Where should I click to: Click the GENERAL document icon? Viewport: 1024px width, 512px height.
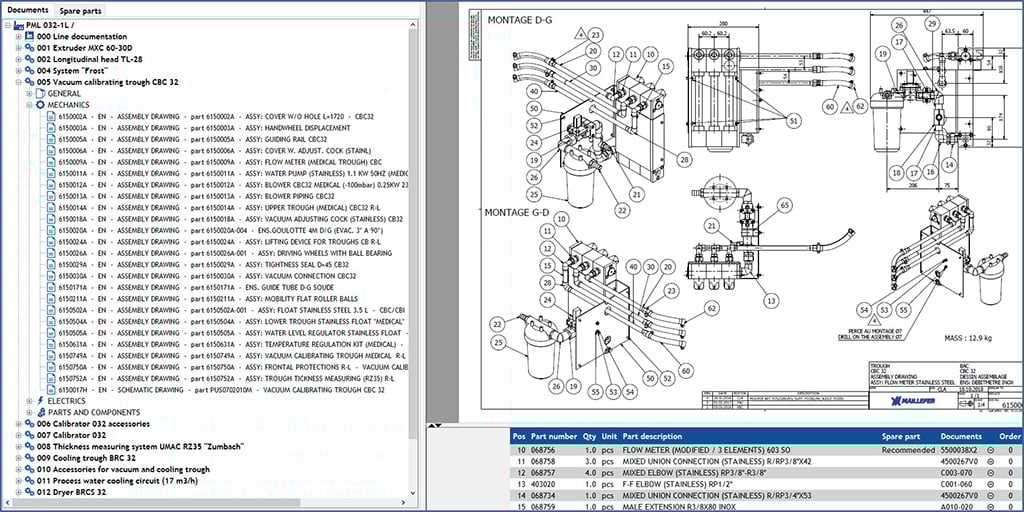40,93
